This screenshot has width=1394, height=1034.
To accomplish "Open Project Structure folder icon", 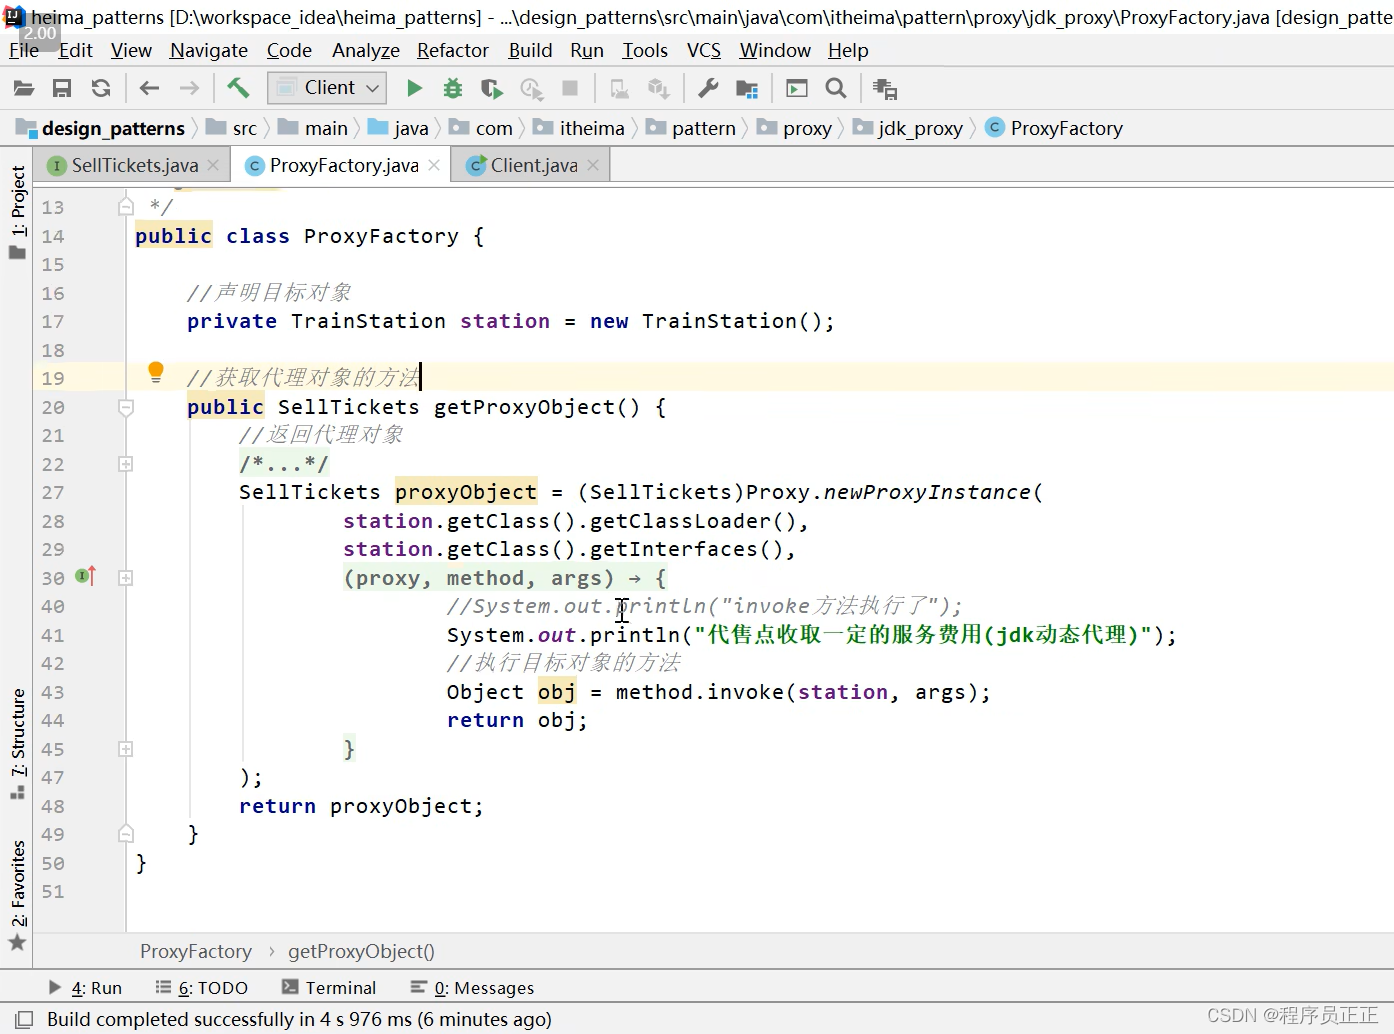I will pos(747,89).
